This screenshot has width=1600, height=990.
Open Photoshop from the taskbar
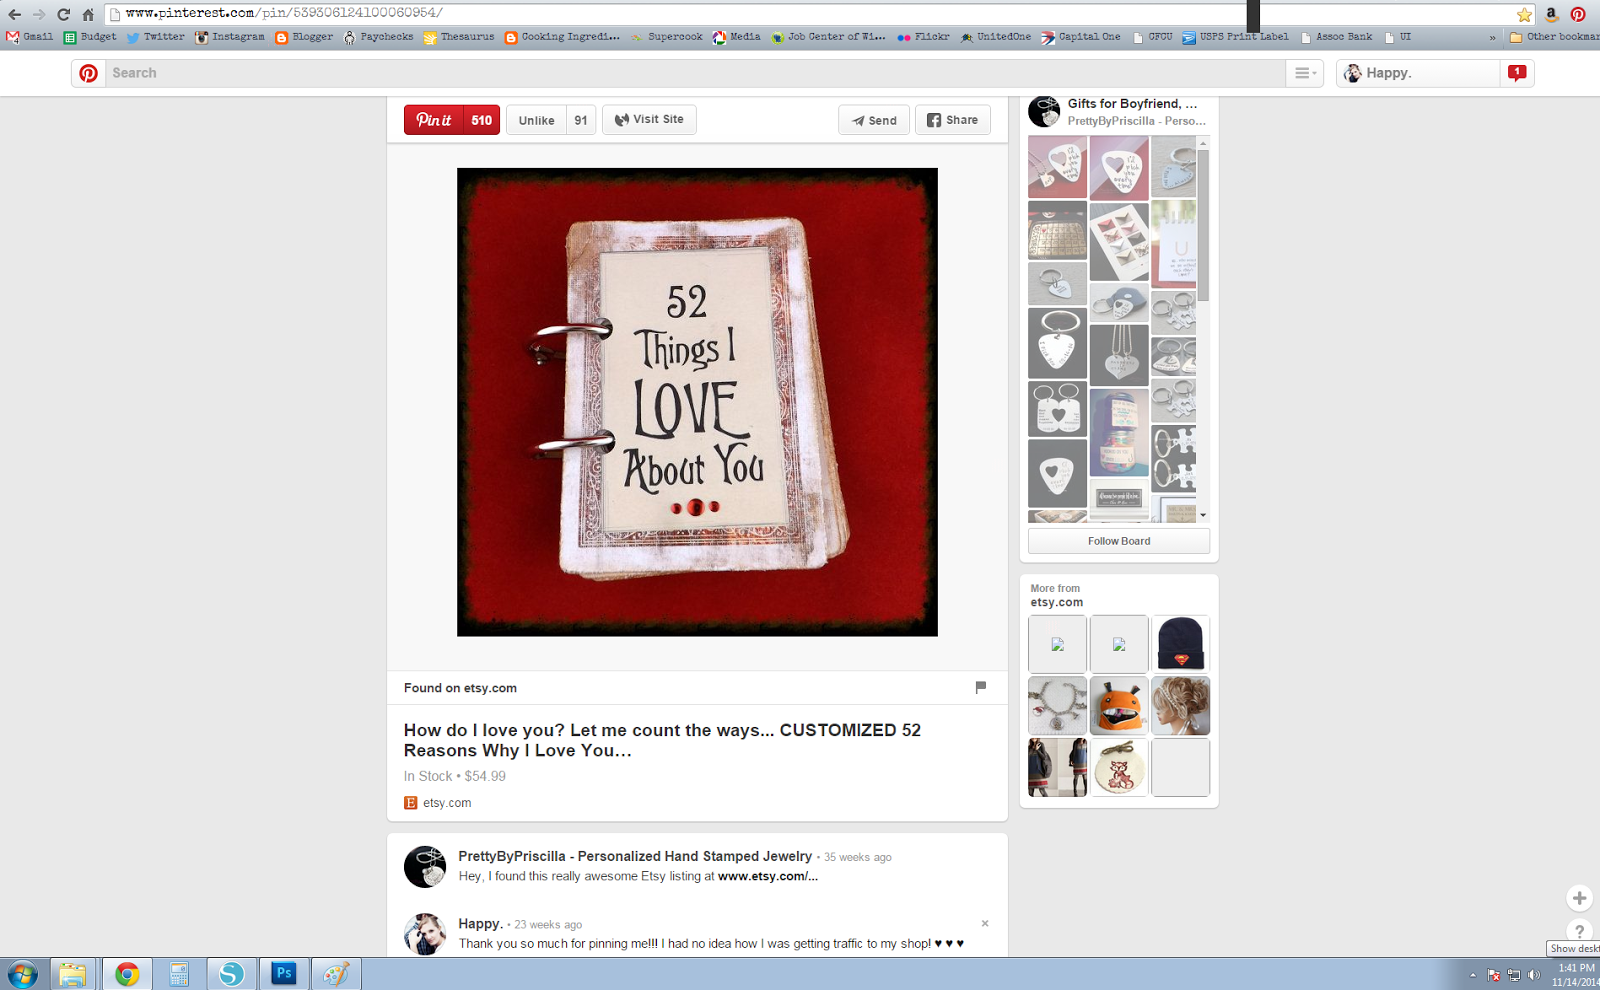[x=284, y=974]
